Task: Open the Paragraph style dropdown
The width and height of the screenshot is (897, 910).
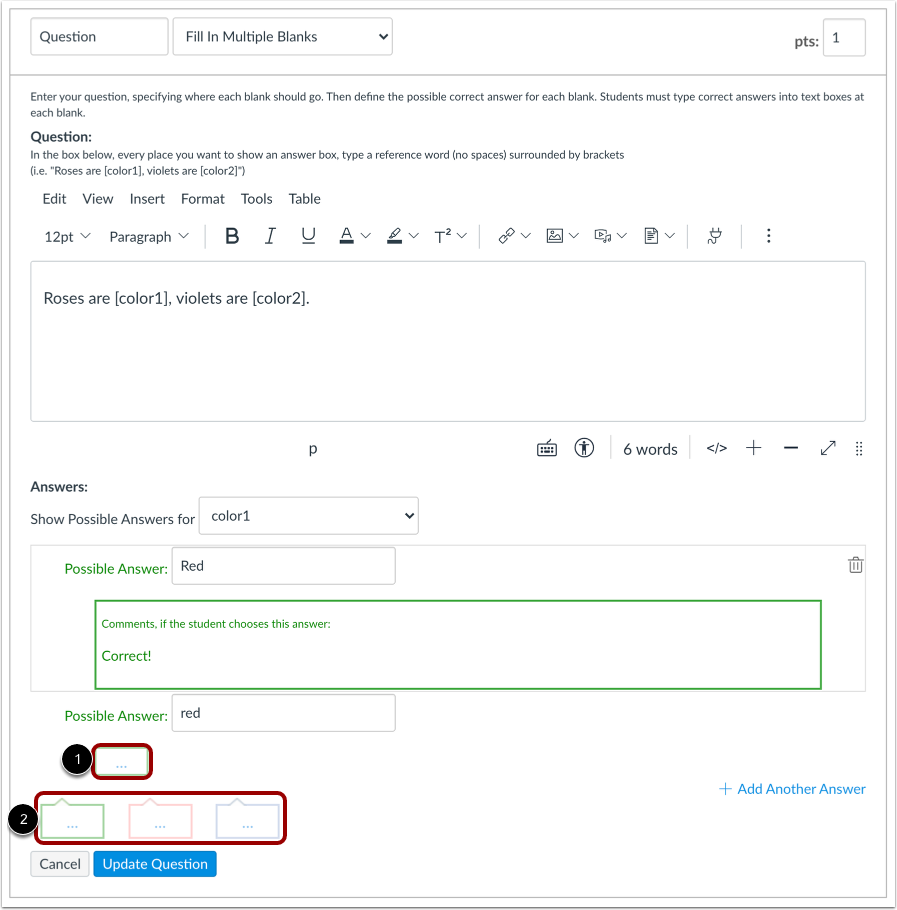Action: pos(148,236)
